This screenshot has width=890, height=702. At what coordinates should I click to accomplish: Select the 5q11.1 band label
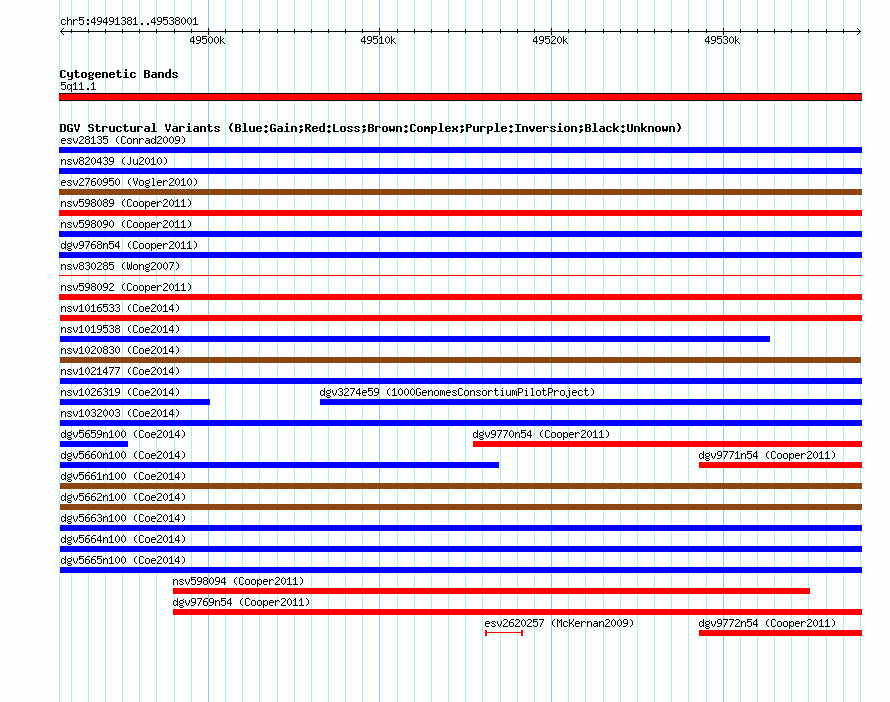point(78,86)
